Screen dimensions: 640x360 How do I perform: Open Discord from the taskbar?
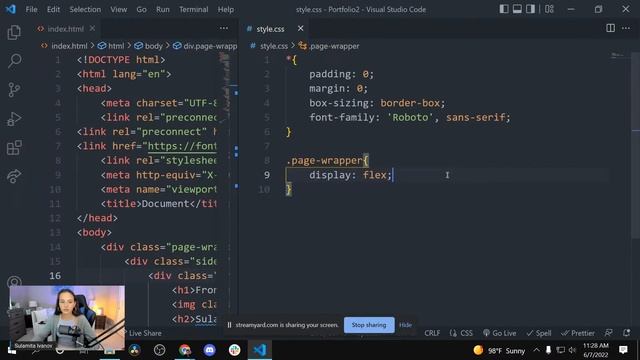click(x=209, y=350)
